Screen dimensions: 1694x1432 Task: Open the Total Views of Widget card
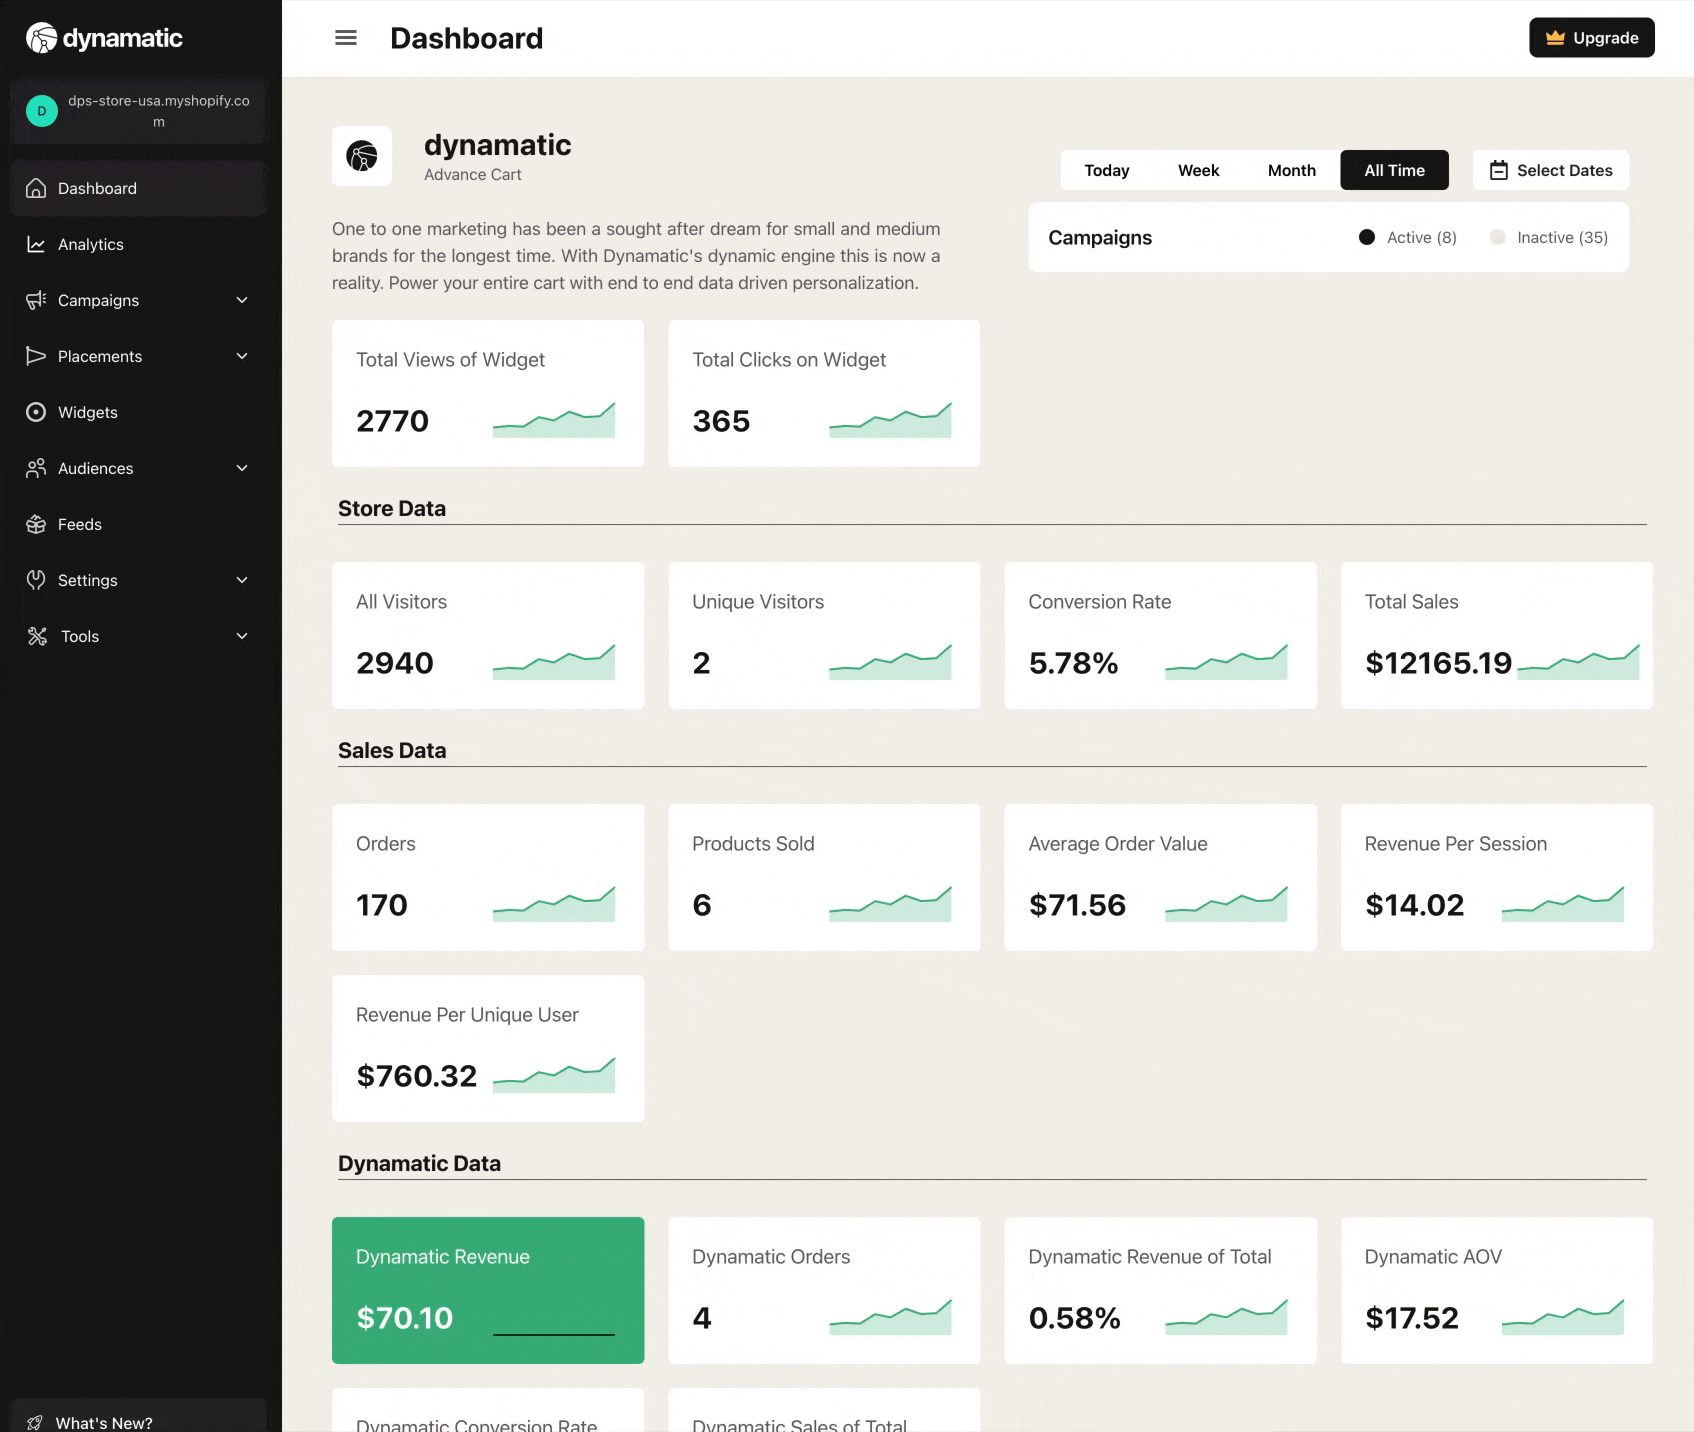click(488, 393)
